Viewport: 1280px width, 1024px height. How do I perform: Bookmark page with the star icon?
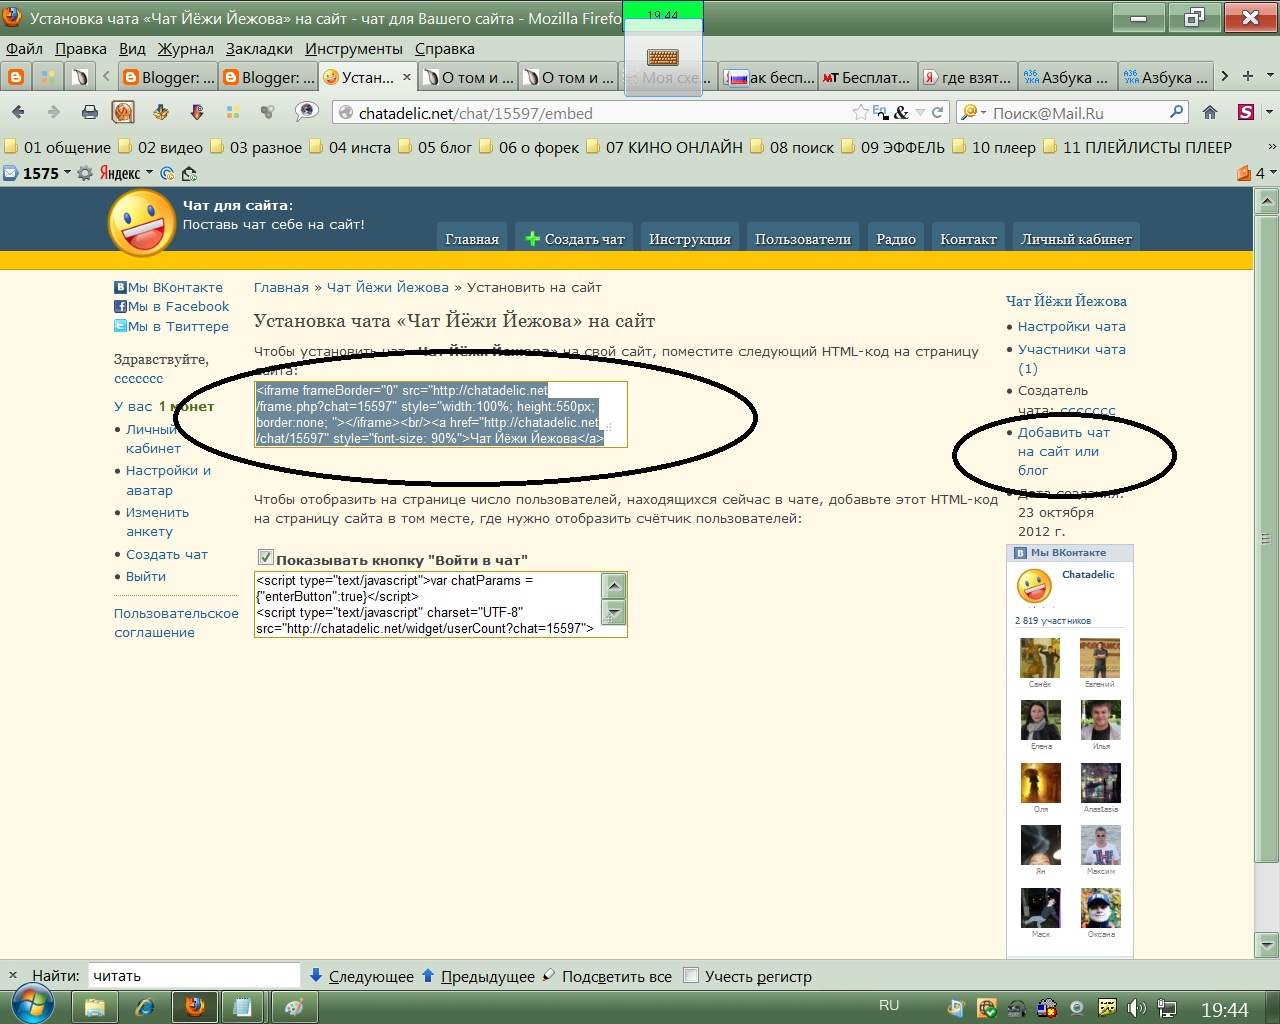point(860,112)
